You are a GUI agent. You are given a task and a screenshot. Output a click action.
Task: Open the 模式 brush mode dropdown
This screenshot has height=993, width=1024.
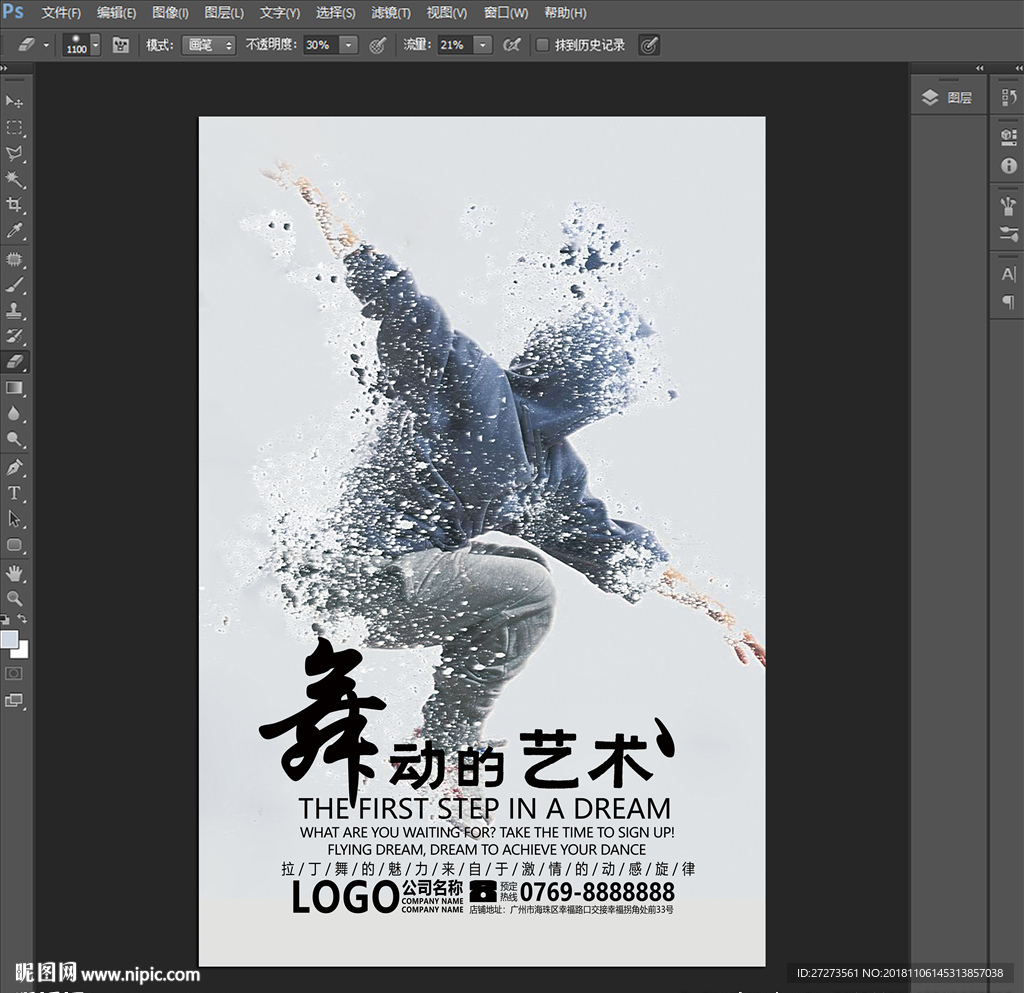(208, 45)
